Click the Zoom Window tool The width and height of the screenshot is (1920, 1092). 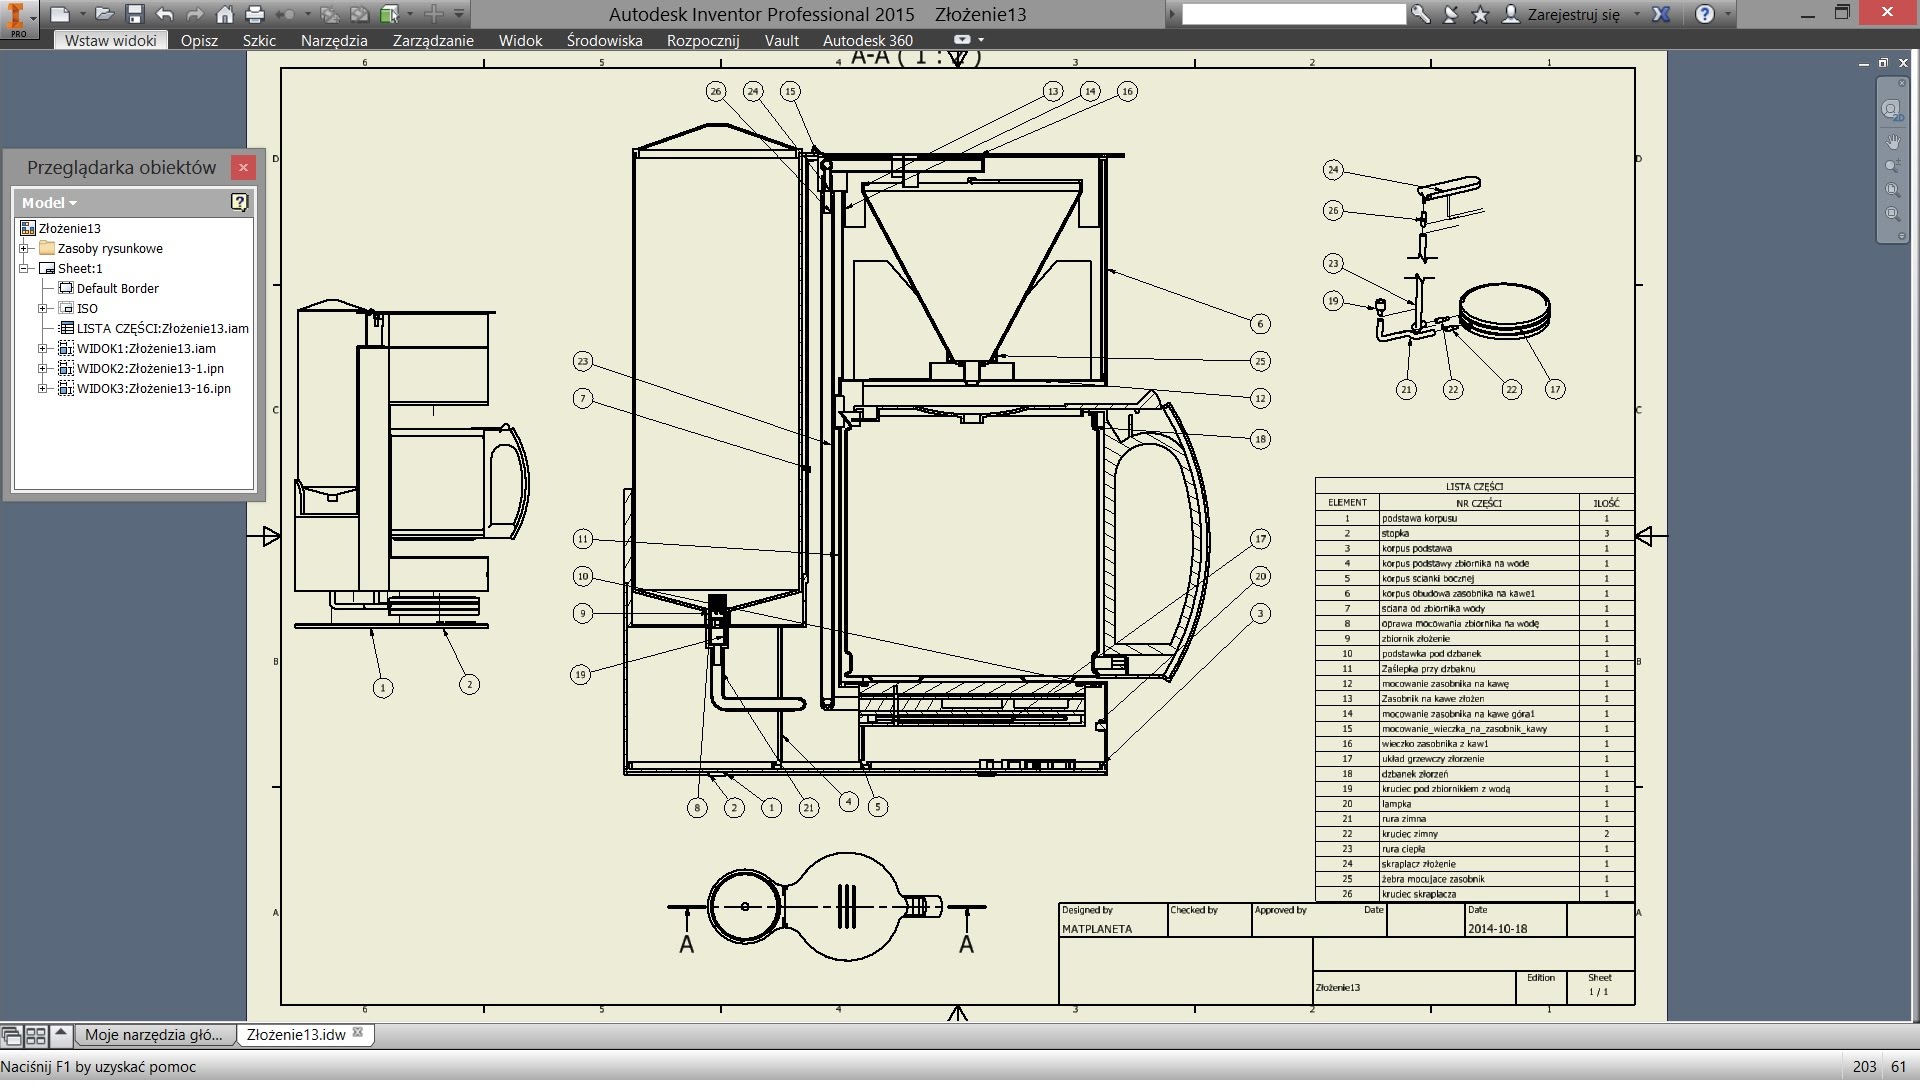pos(1892,188)
